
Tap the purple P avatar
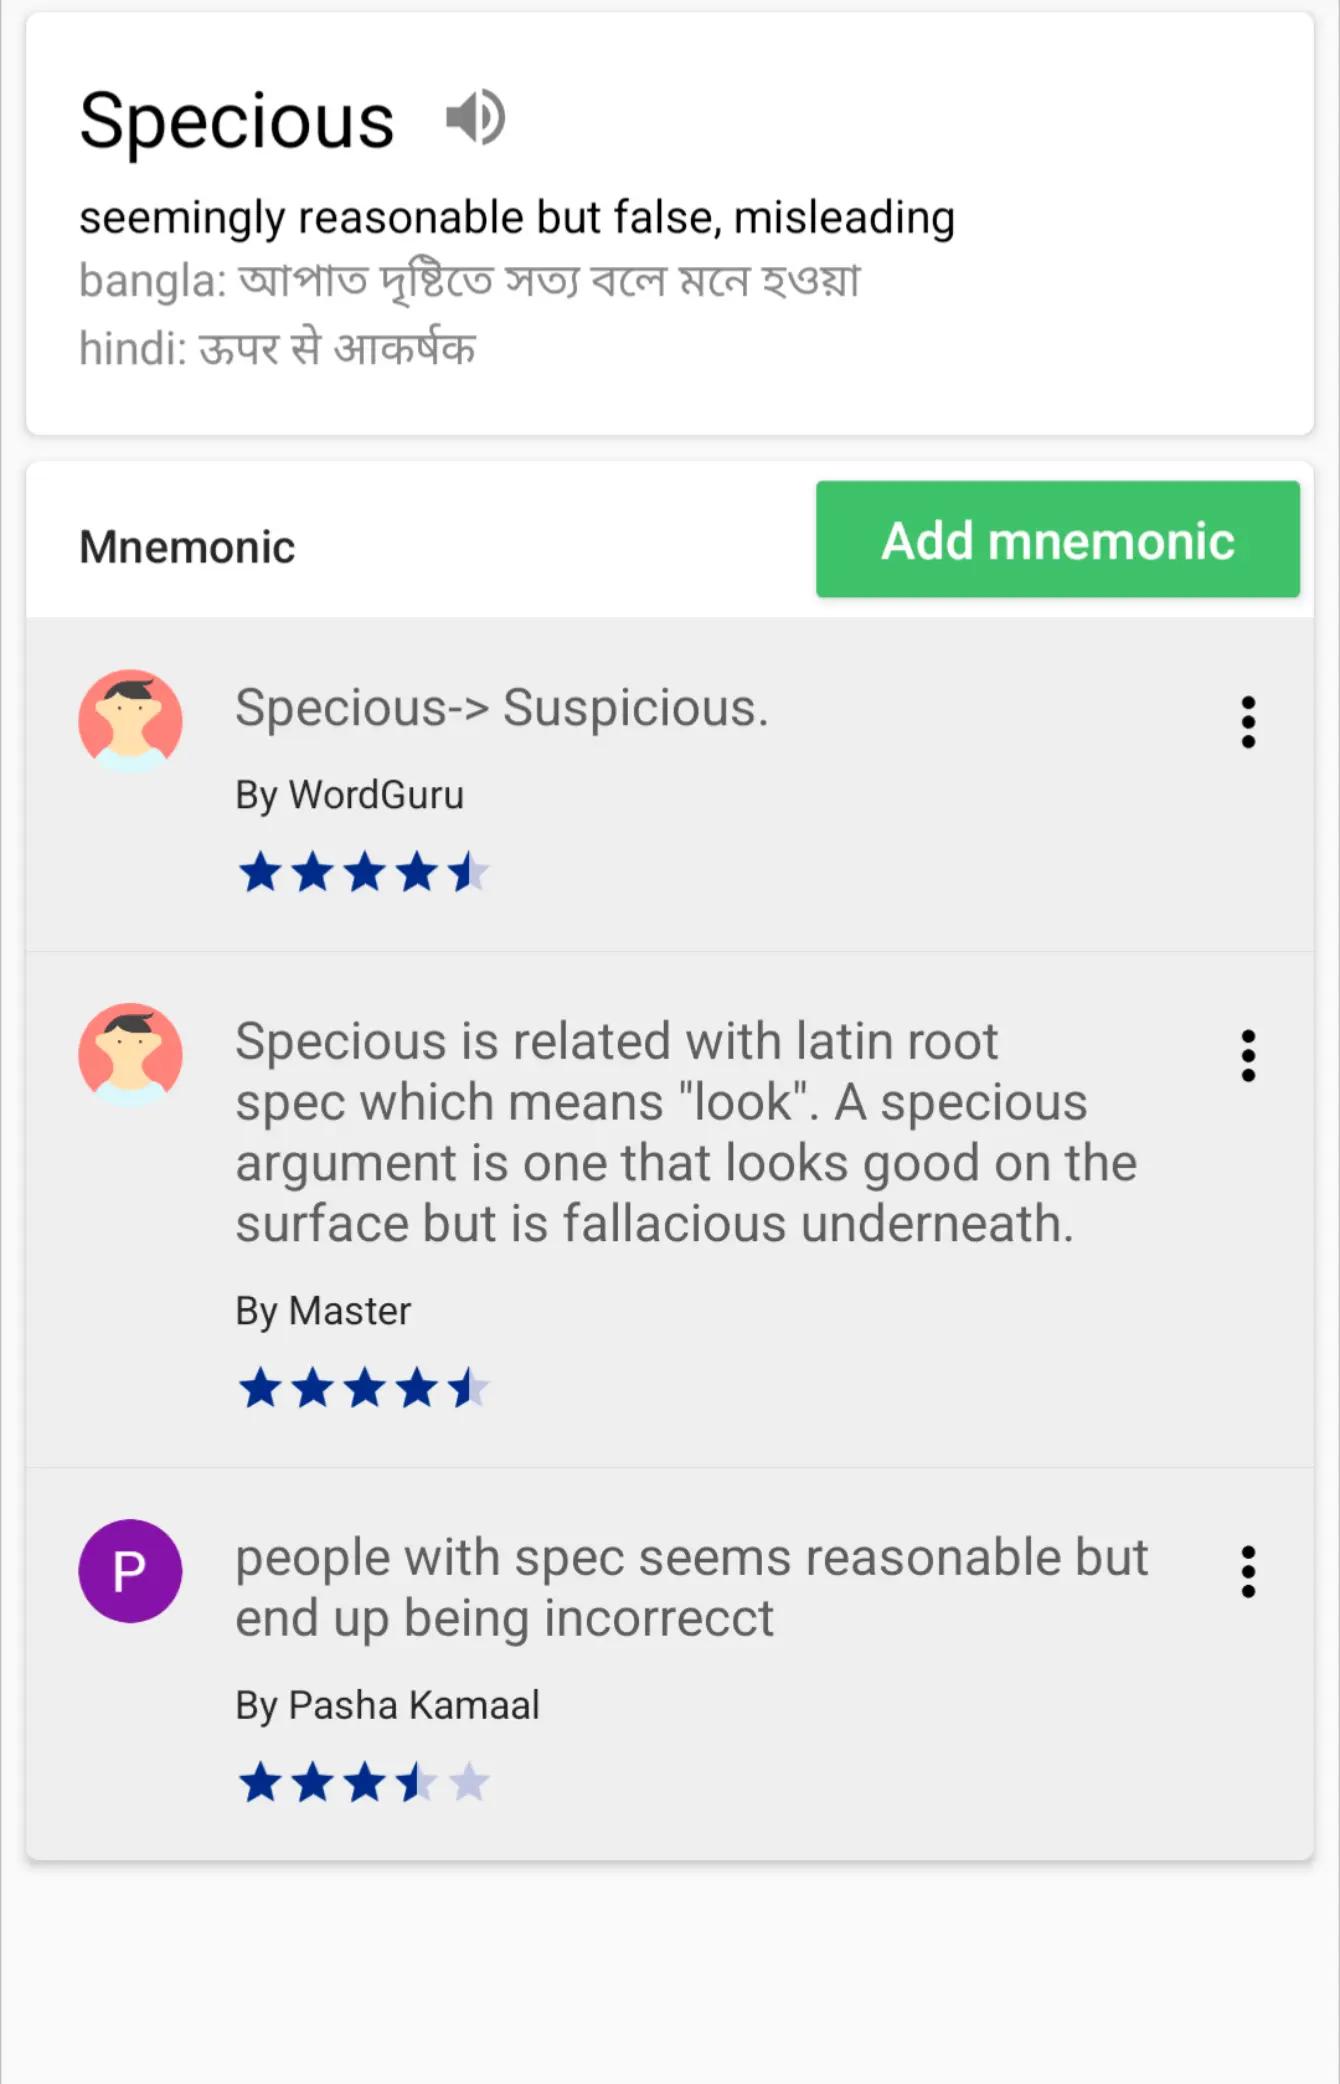(x=130, y=1571)
